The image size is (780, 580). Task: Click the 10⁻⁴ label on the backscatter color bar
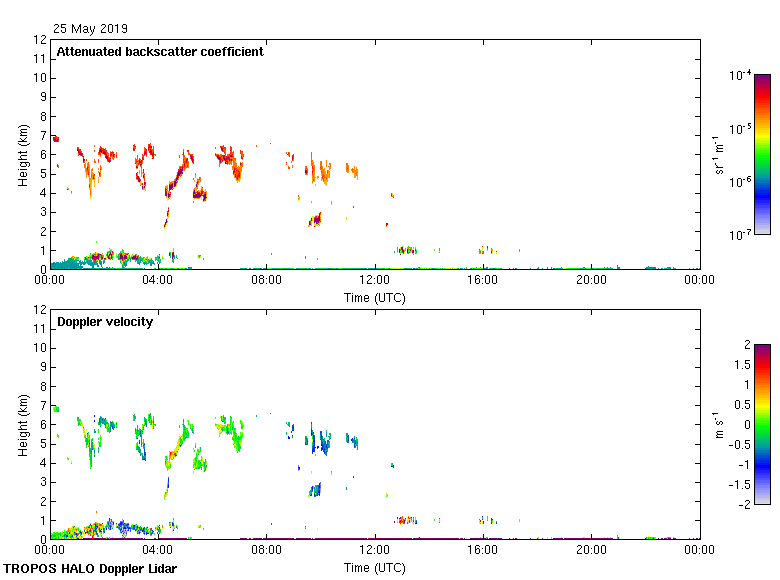(x=739, y=76)
